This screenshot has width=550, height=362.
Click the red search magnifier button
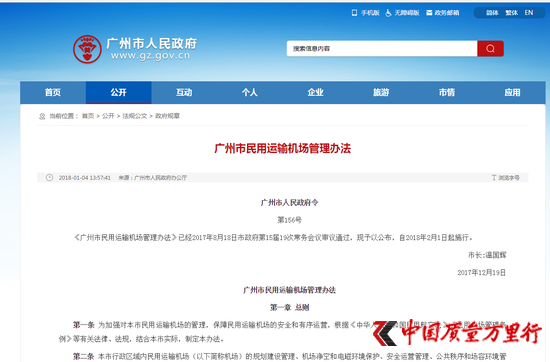click(x=490, y=48)
